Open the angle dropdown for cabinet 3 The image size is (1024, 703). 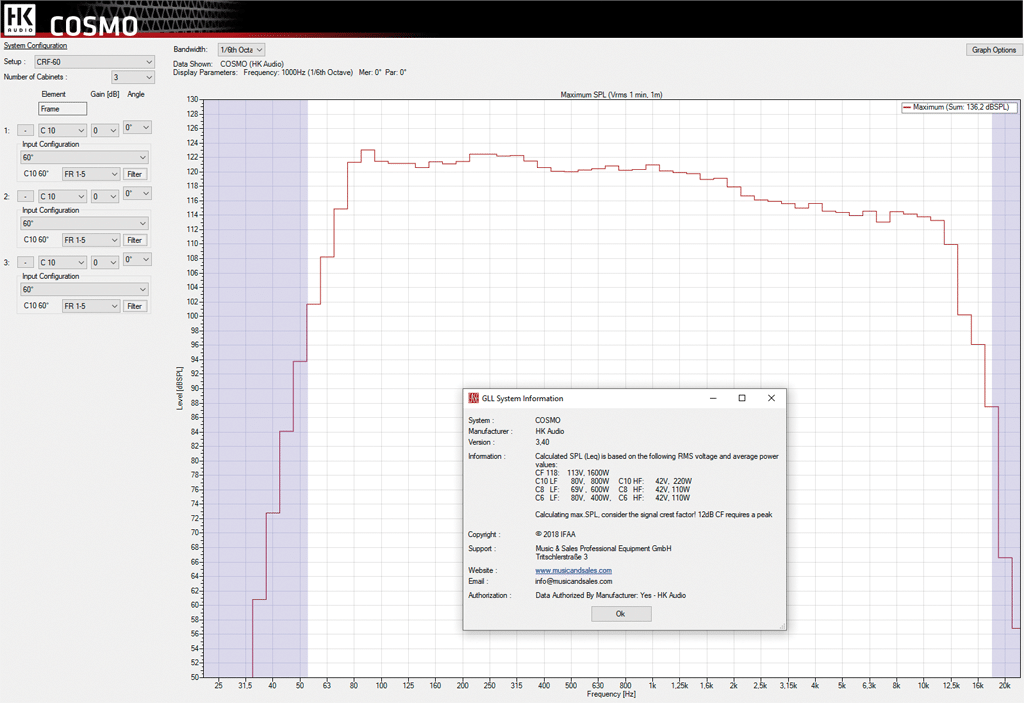[137, 260]
